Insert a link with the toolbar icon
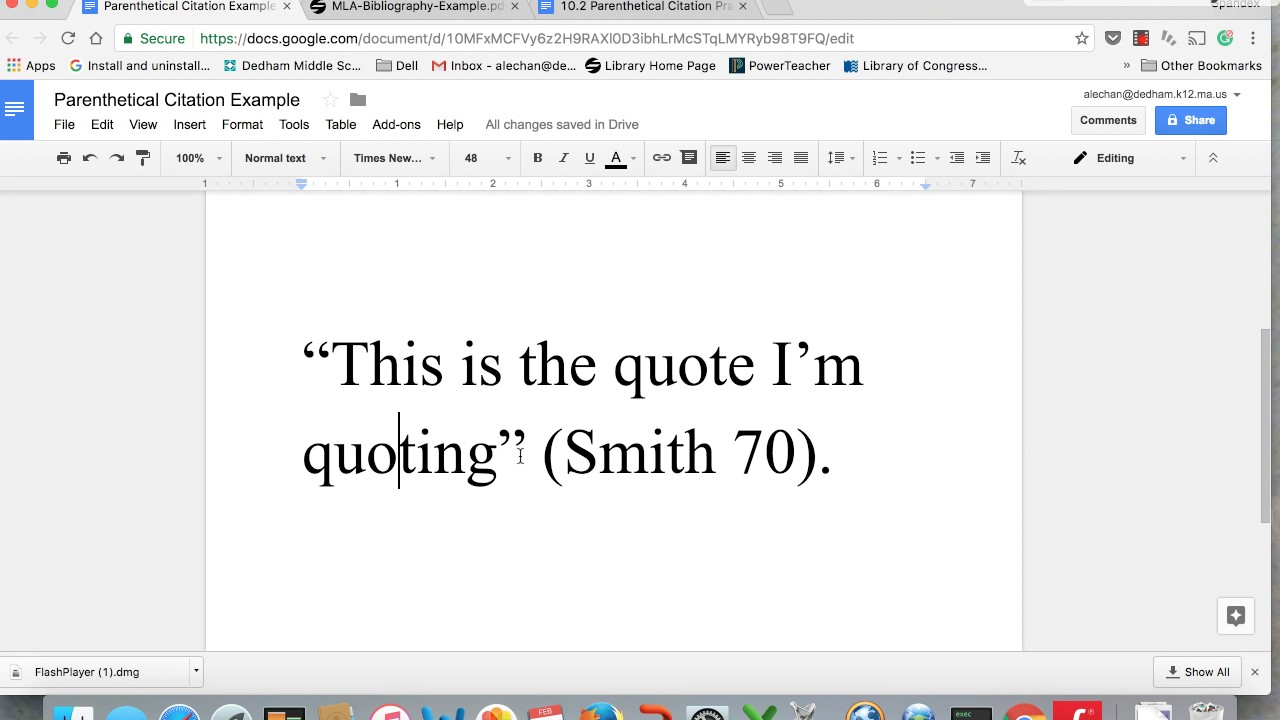This screenshot has height=720, width=1280. click(662, 158)
